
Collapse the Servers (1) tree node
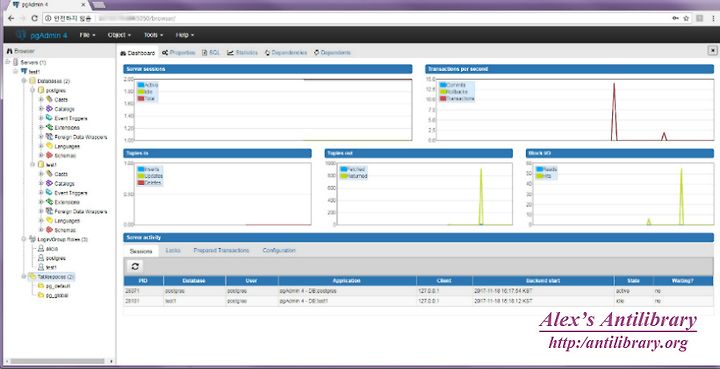(x=8, y=62)
